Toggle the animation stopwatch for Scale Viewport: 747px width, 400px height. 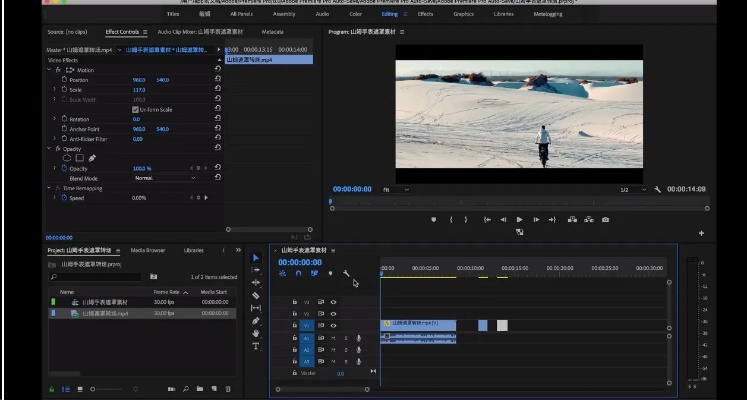[x=62, y=89]
